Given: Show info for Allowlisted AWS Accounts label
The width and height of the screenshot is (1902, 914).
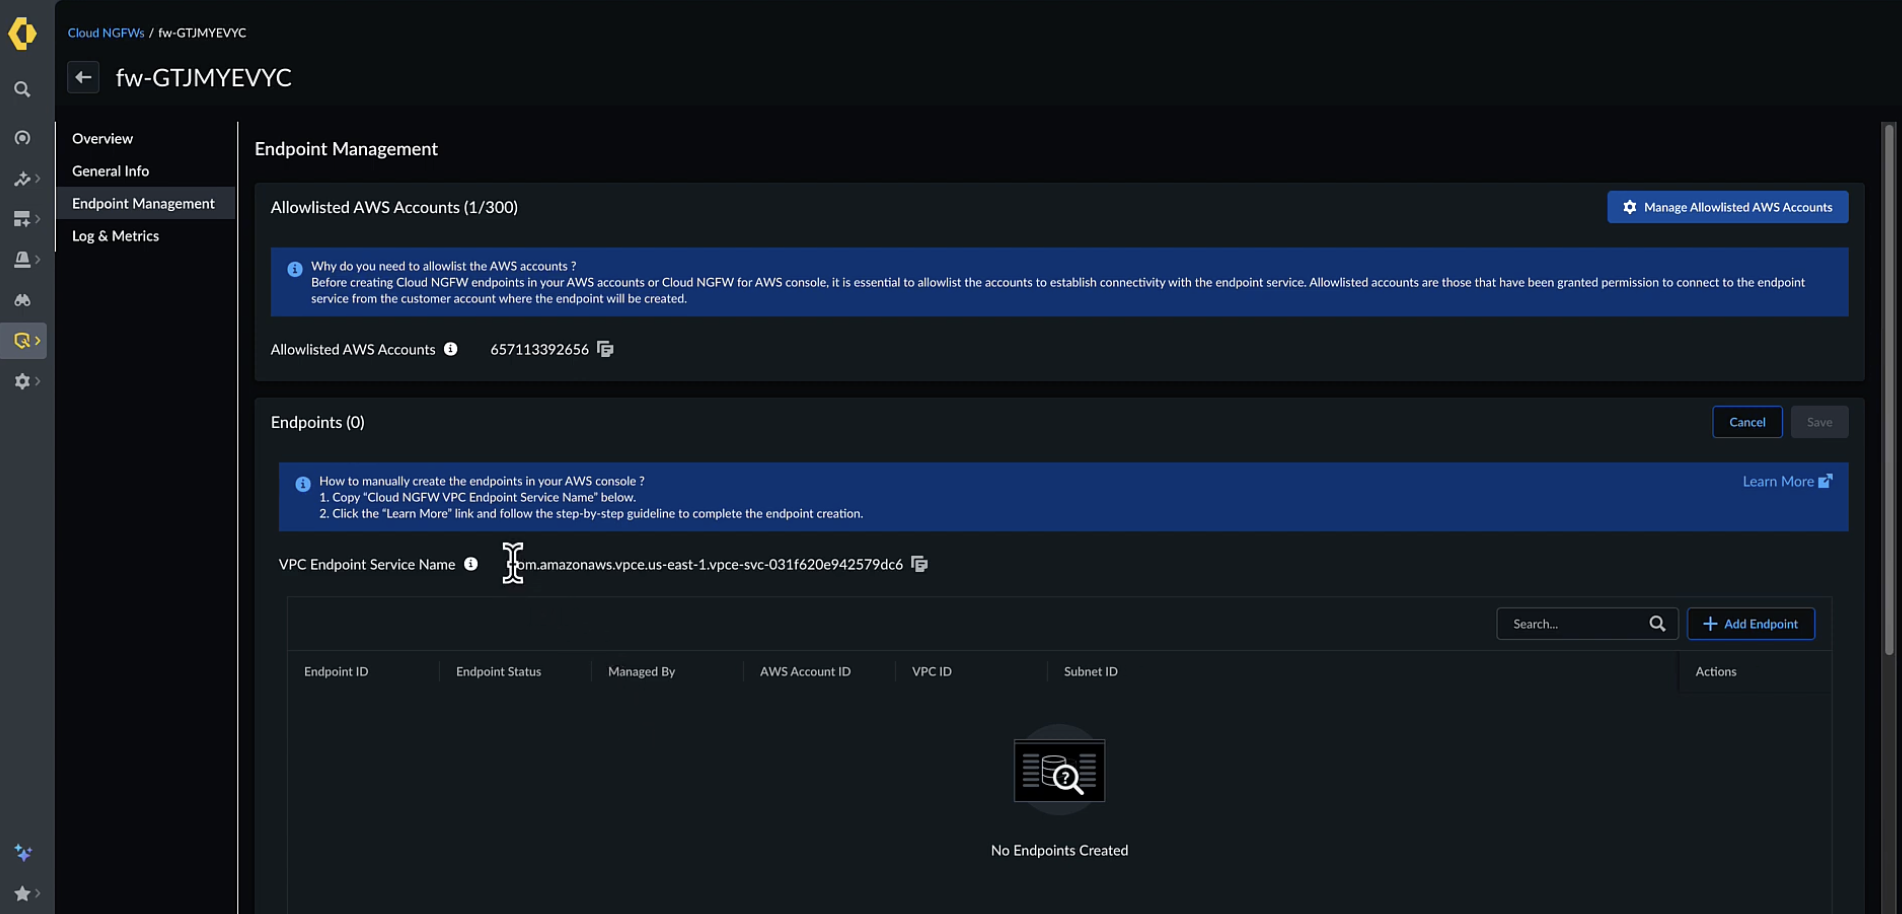Looking at the screenshot, I should click(x=451, y=349).
